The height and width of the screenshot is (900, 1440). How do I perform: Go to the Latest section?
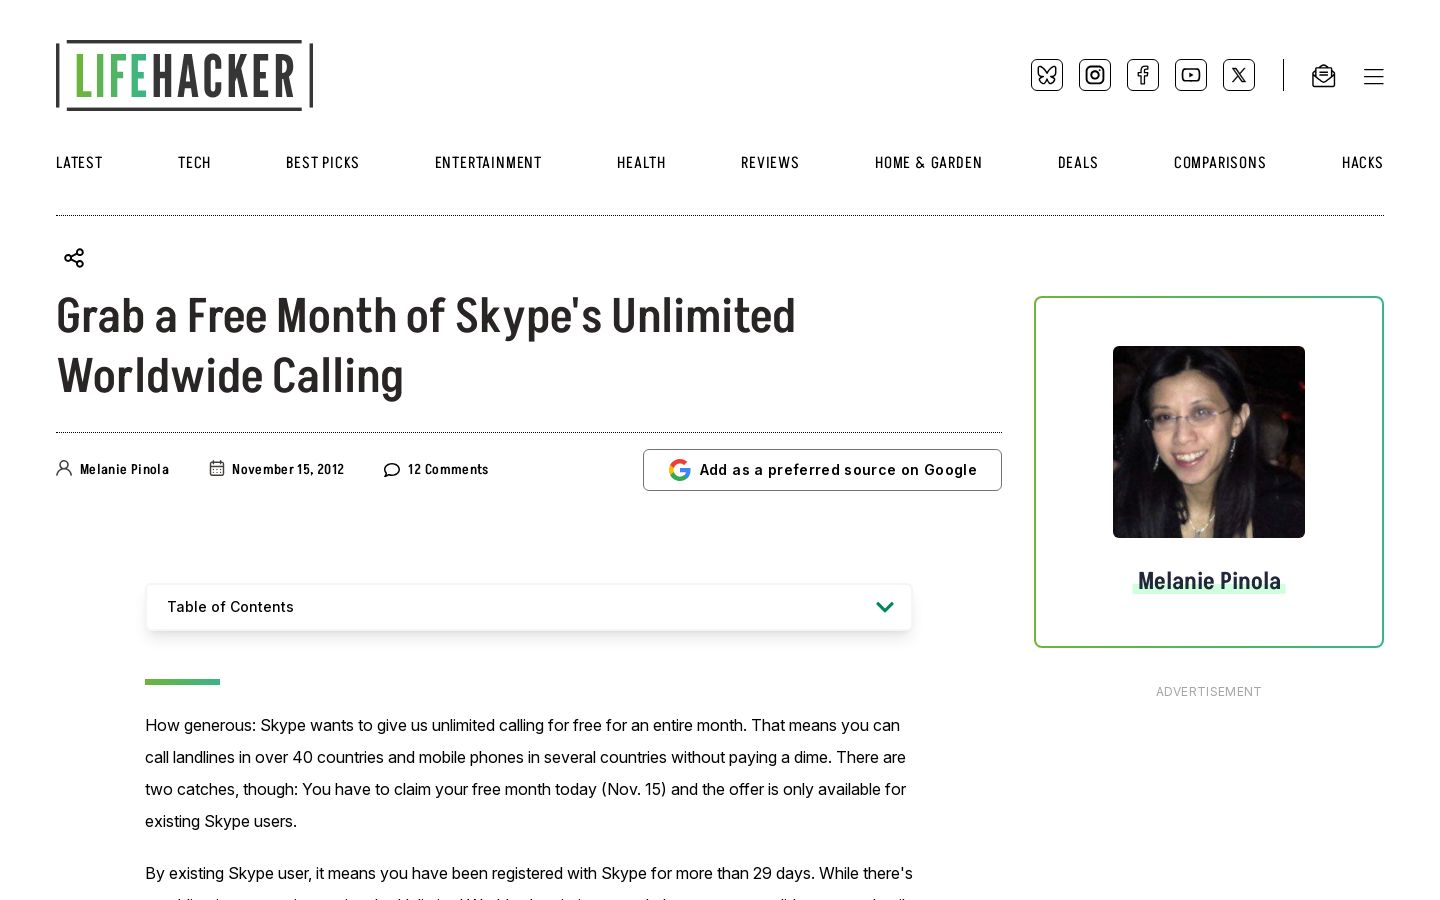(79, 163)
